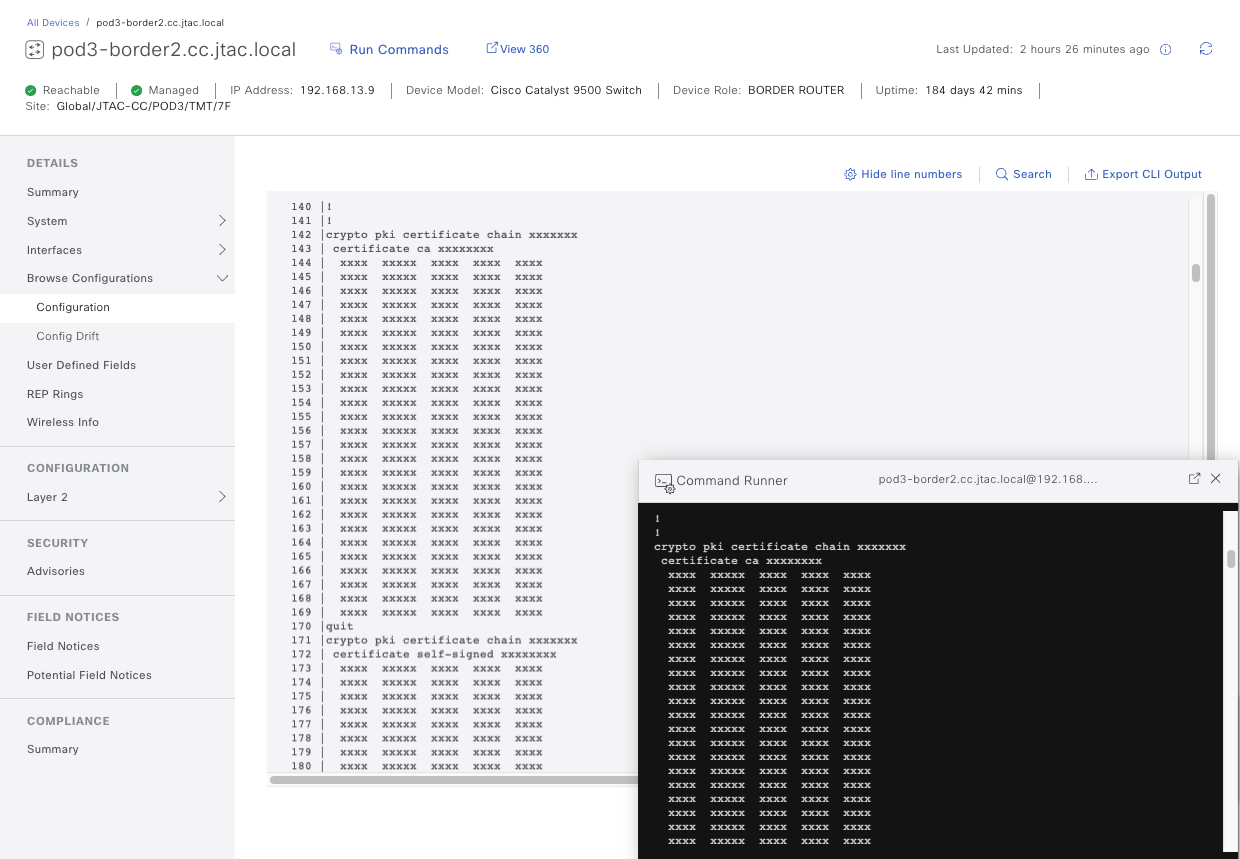The height and width of the screenshot is (859, 1240).
Task: Expand the Interfaces menu chevron
Action: coord(222,250)
